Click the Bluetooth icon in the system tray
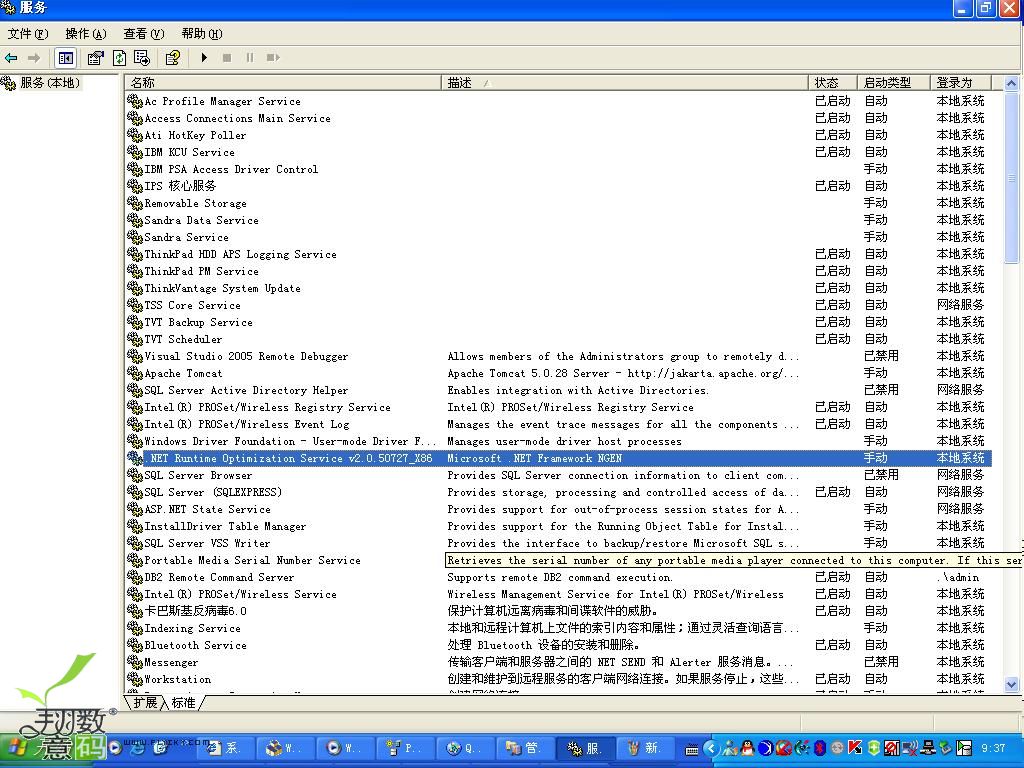This screenshot has width=1024, height=768. tap(820, 748)
